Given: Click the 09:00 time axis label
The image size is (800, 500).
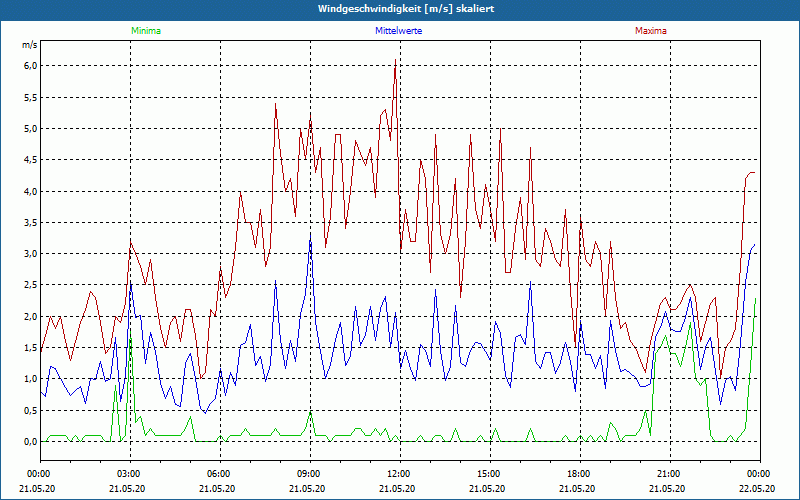Looking at the screenshot, I should 309,474.
